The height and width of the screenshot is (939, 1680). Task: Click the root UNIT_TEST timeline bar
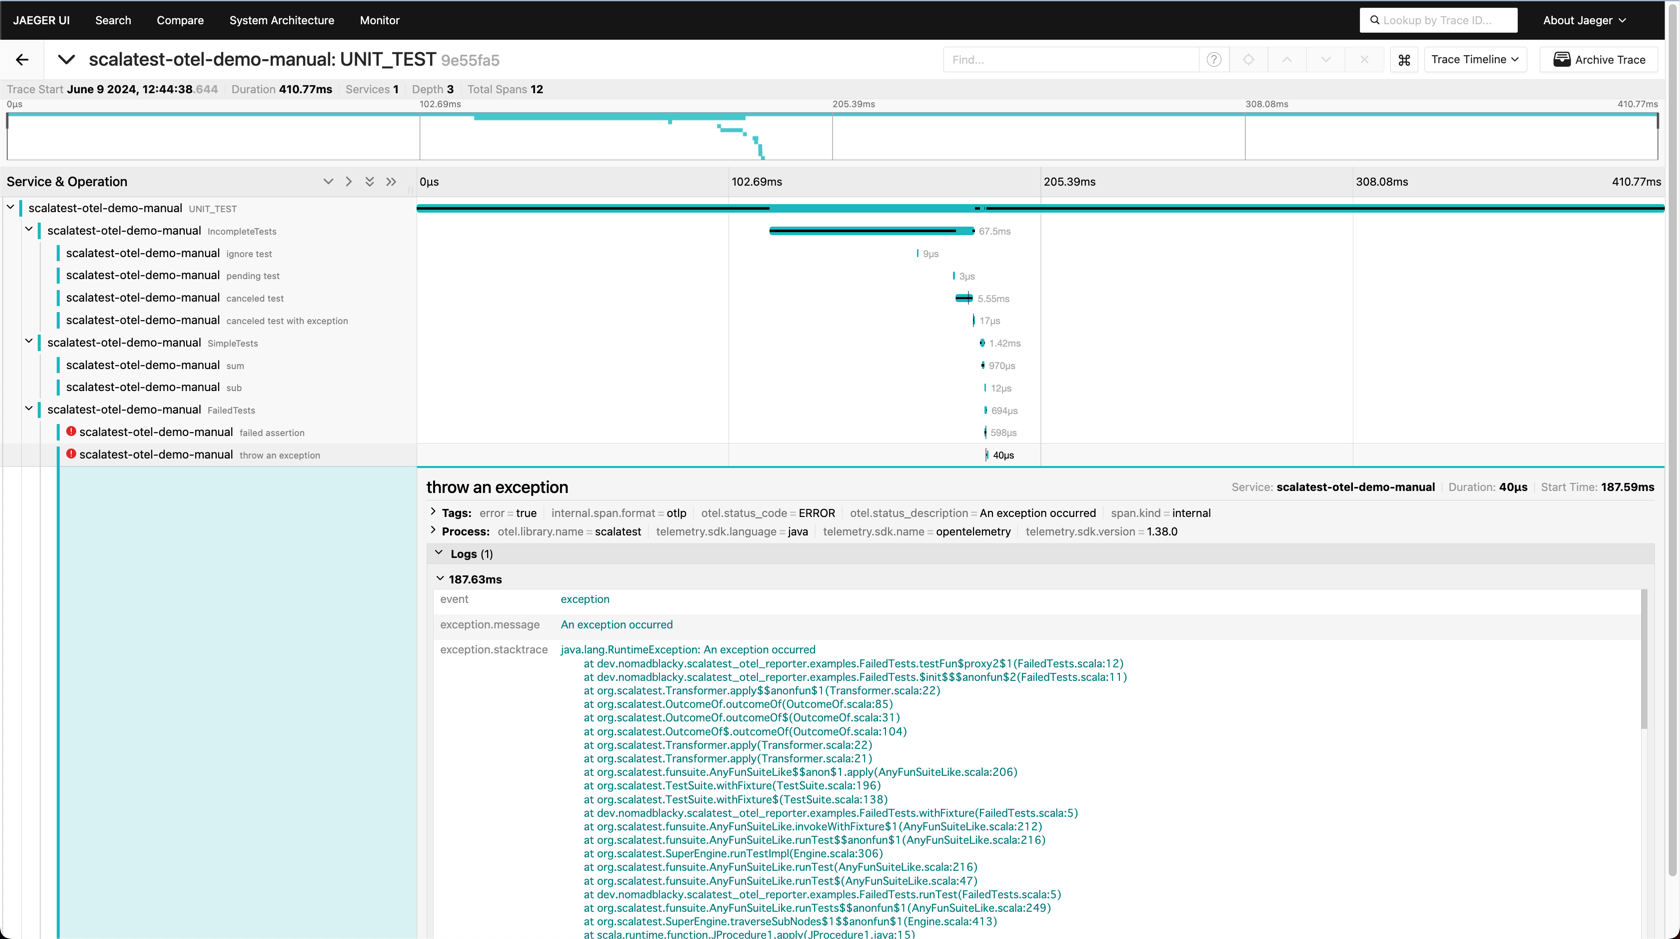click(x=1040, y=208)
